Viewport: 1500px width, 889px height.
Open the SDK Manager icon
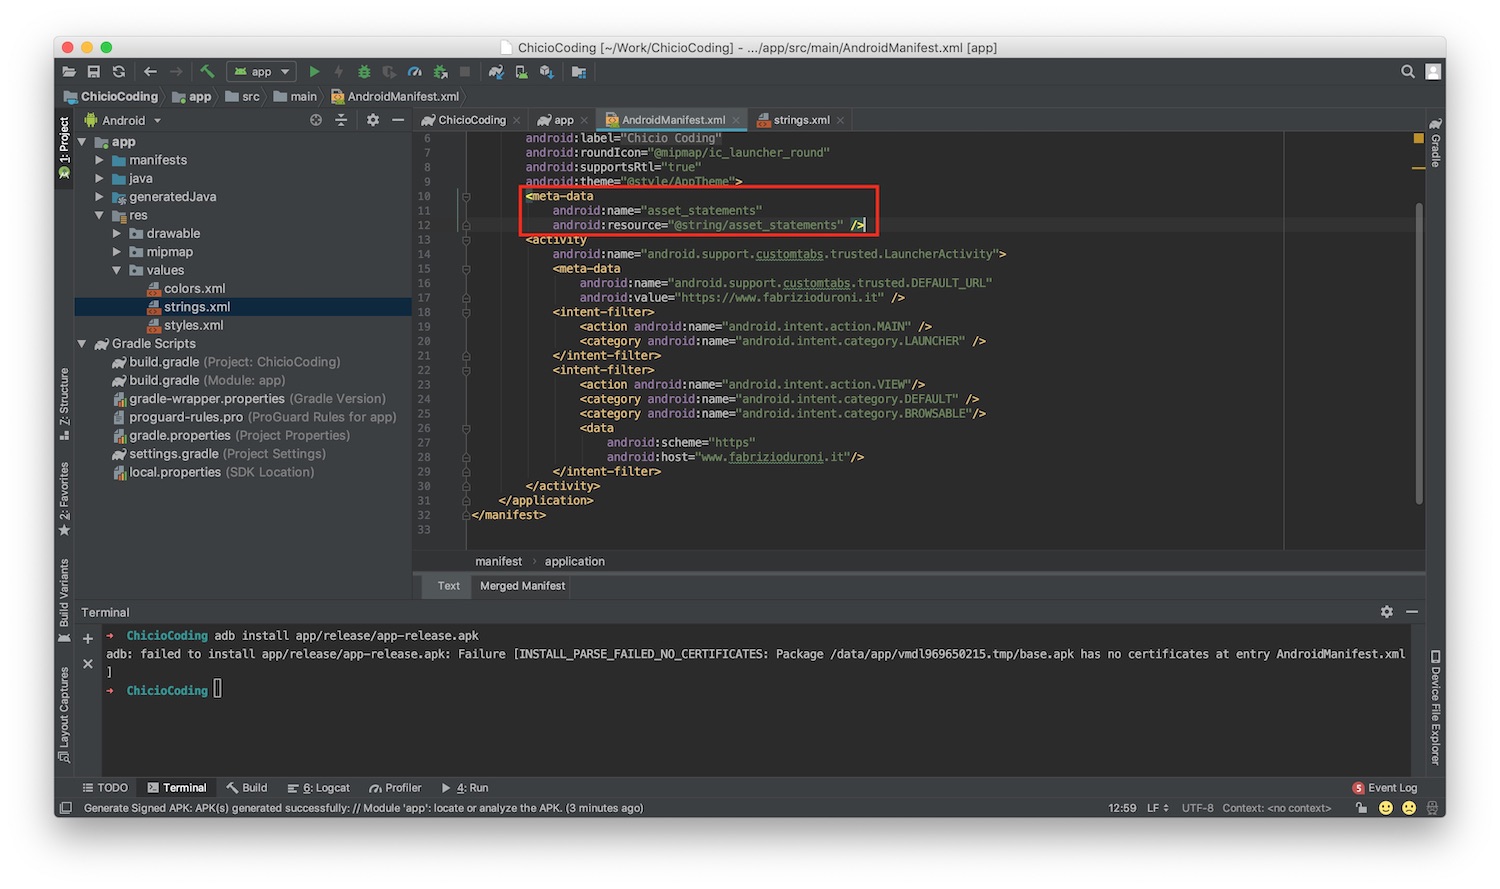(x=547, y=72)
